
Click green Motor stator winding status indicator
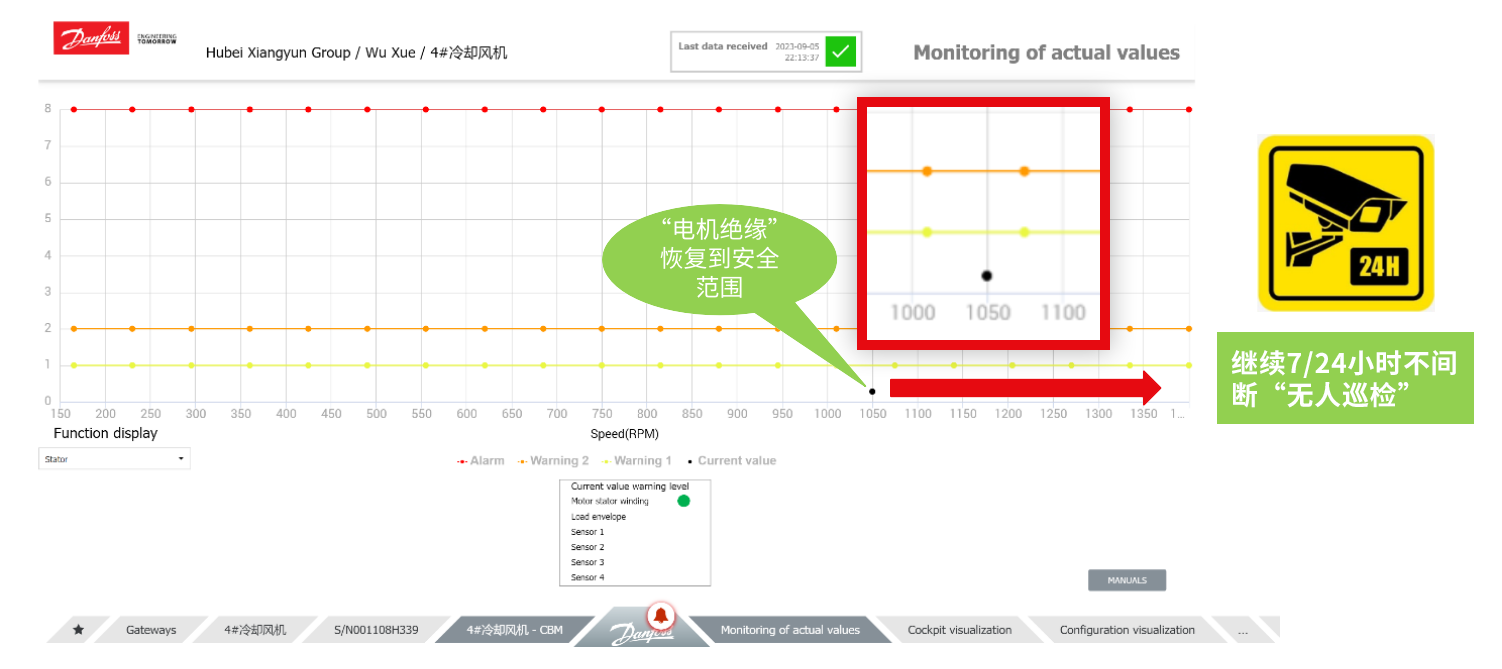tap(684, 501)
